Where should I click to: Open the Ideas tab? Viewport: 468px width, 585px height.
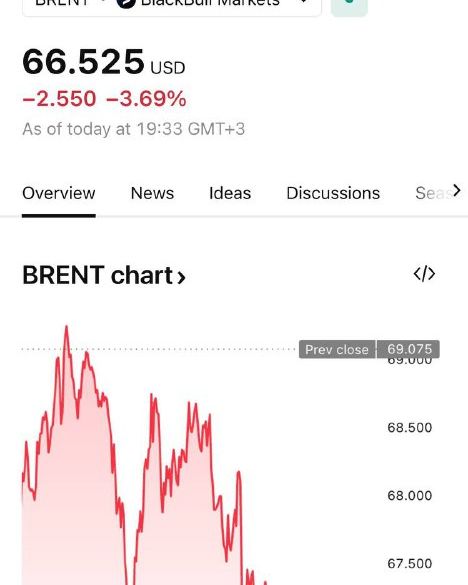click(230, 193)
